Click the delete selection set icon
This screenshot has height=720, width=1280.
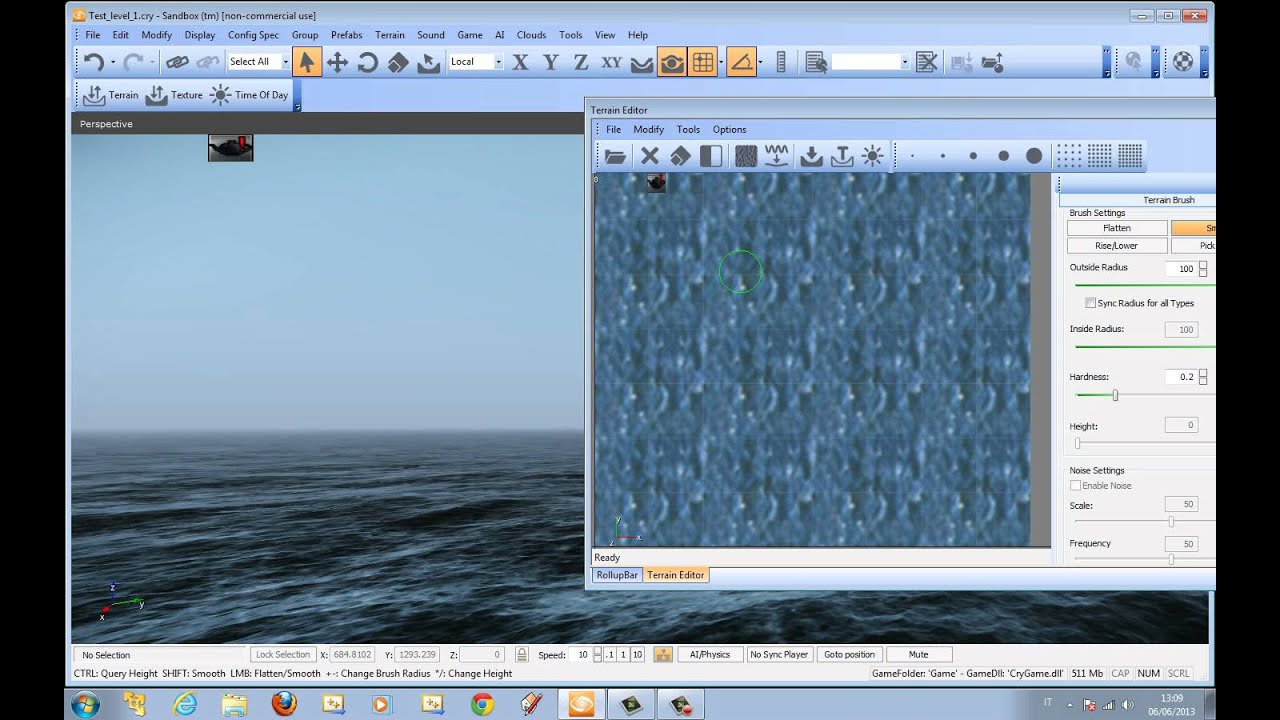927,62
